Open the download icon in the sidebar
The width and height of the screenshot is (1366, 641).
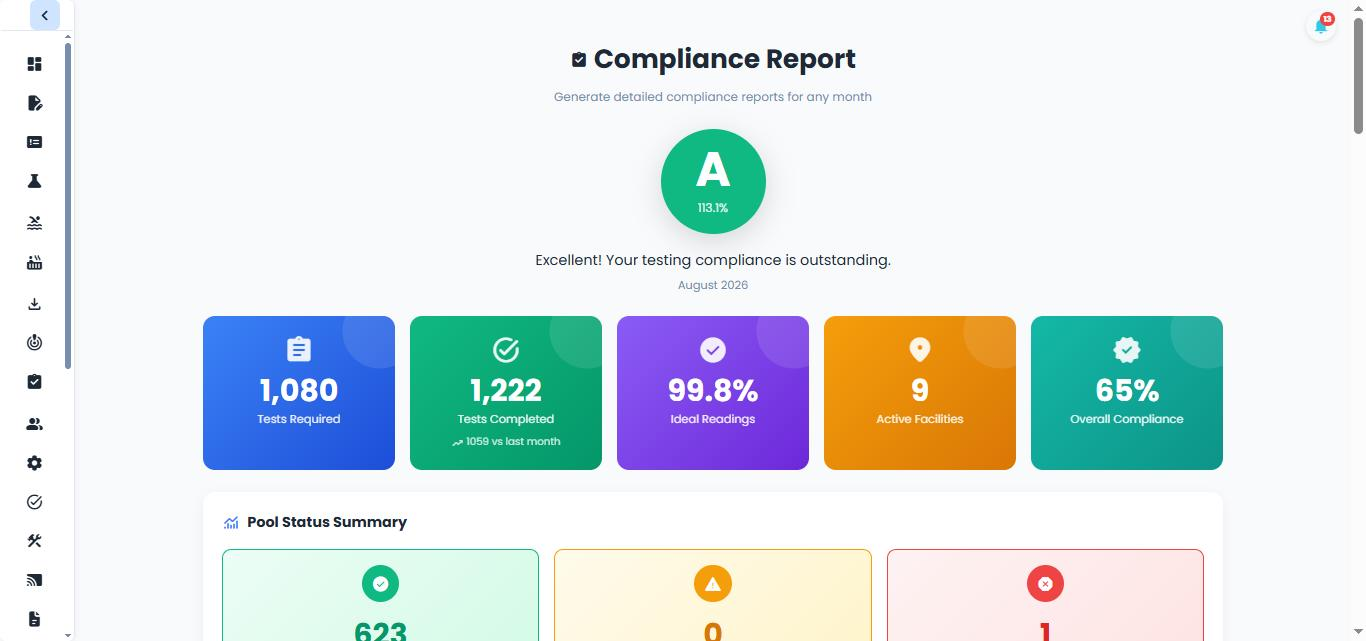(x=34, y=304)
